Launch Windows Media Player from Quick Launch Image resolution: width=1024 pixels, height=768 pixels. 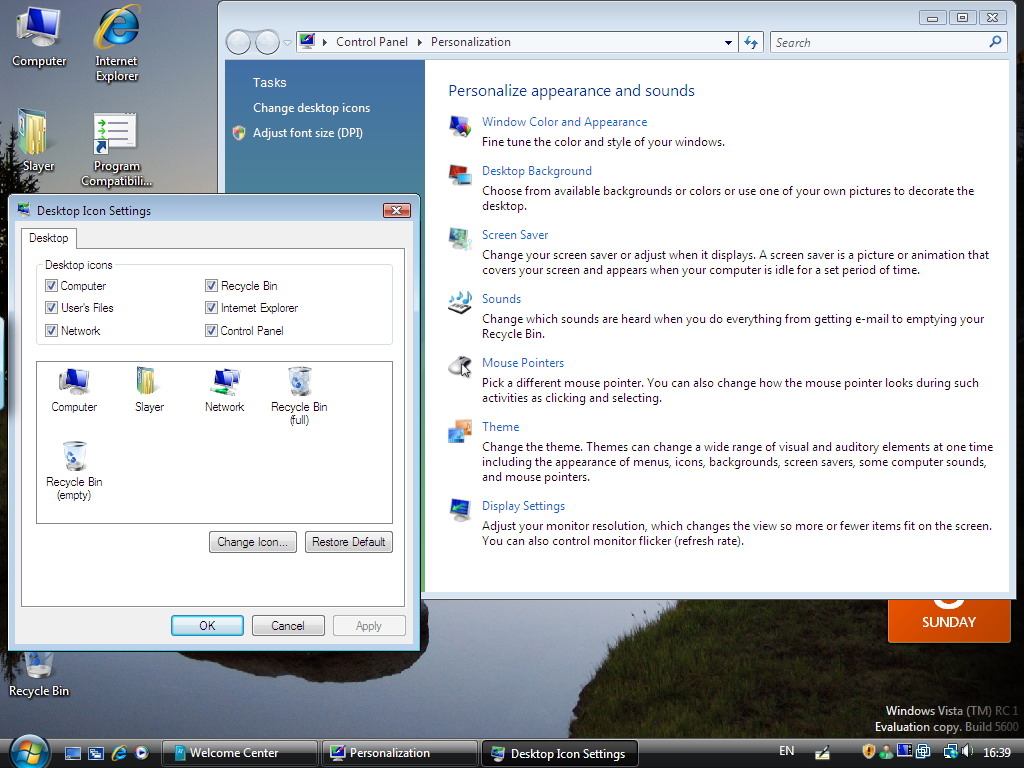point(142,753)
